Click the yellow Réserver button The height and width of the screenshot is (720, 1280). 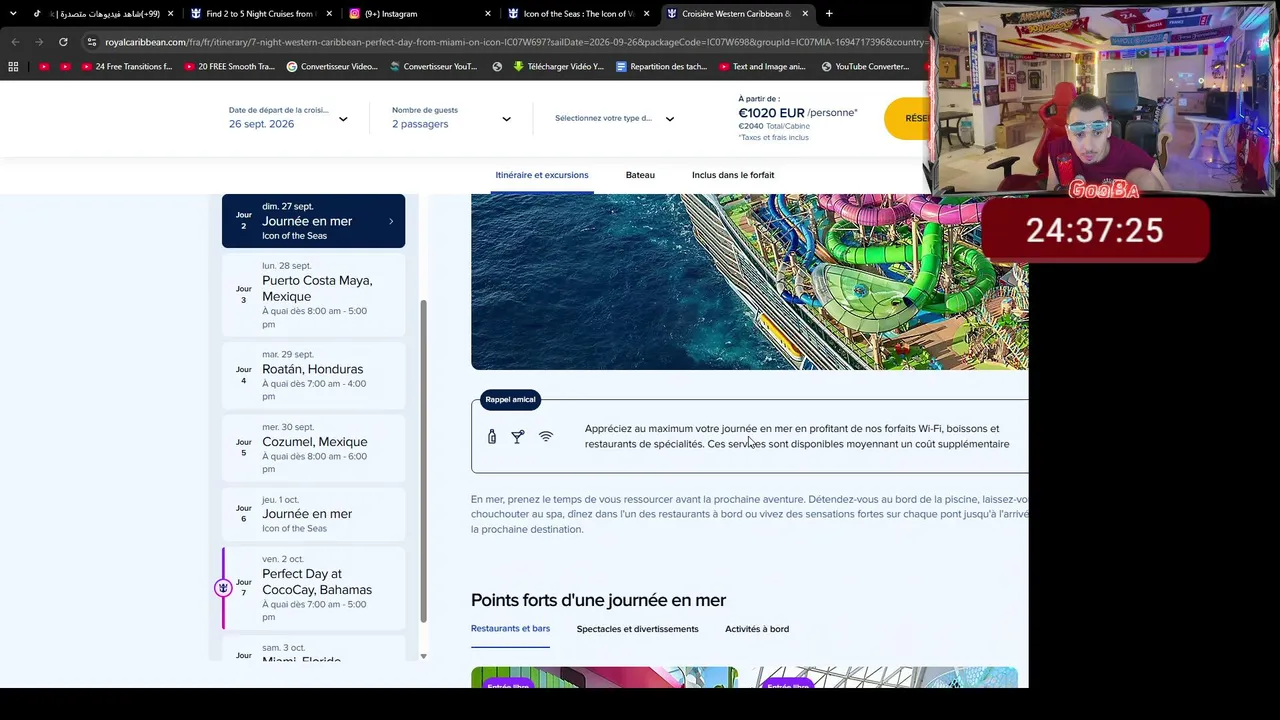(908, 118)
